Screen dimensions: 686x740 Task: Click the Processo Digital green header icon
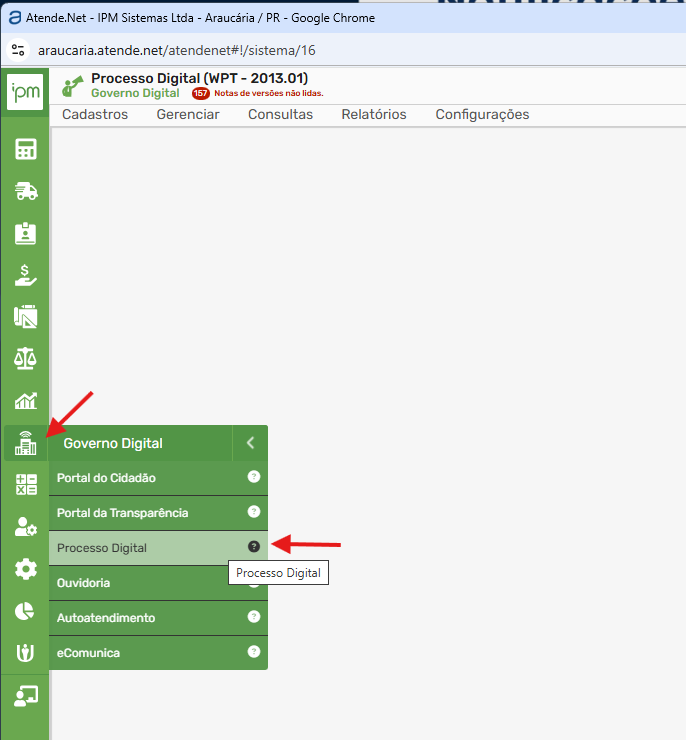(73, 86)
